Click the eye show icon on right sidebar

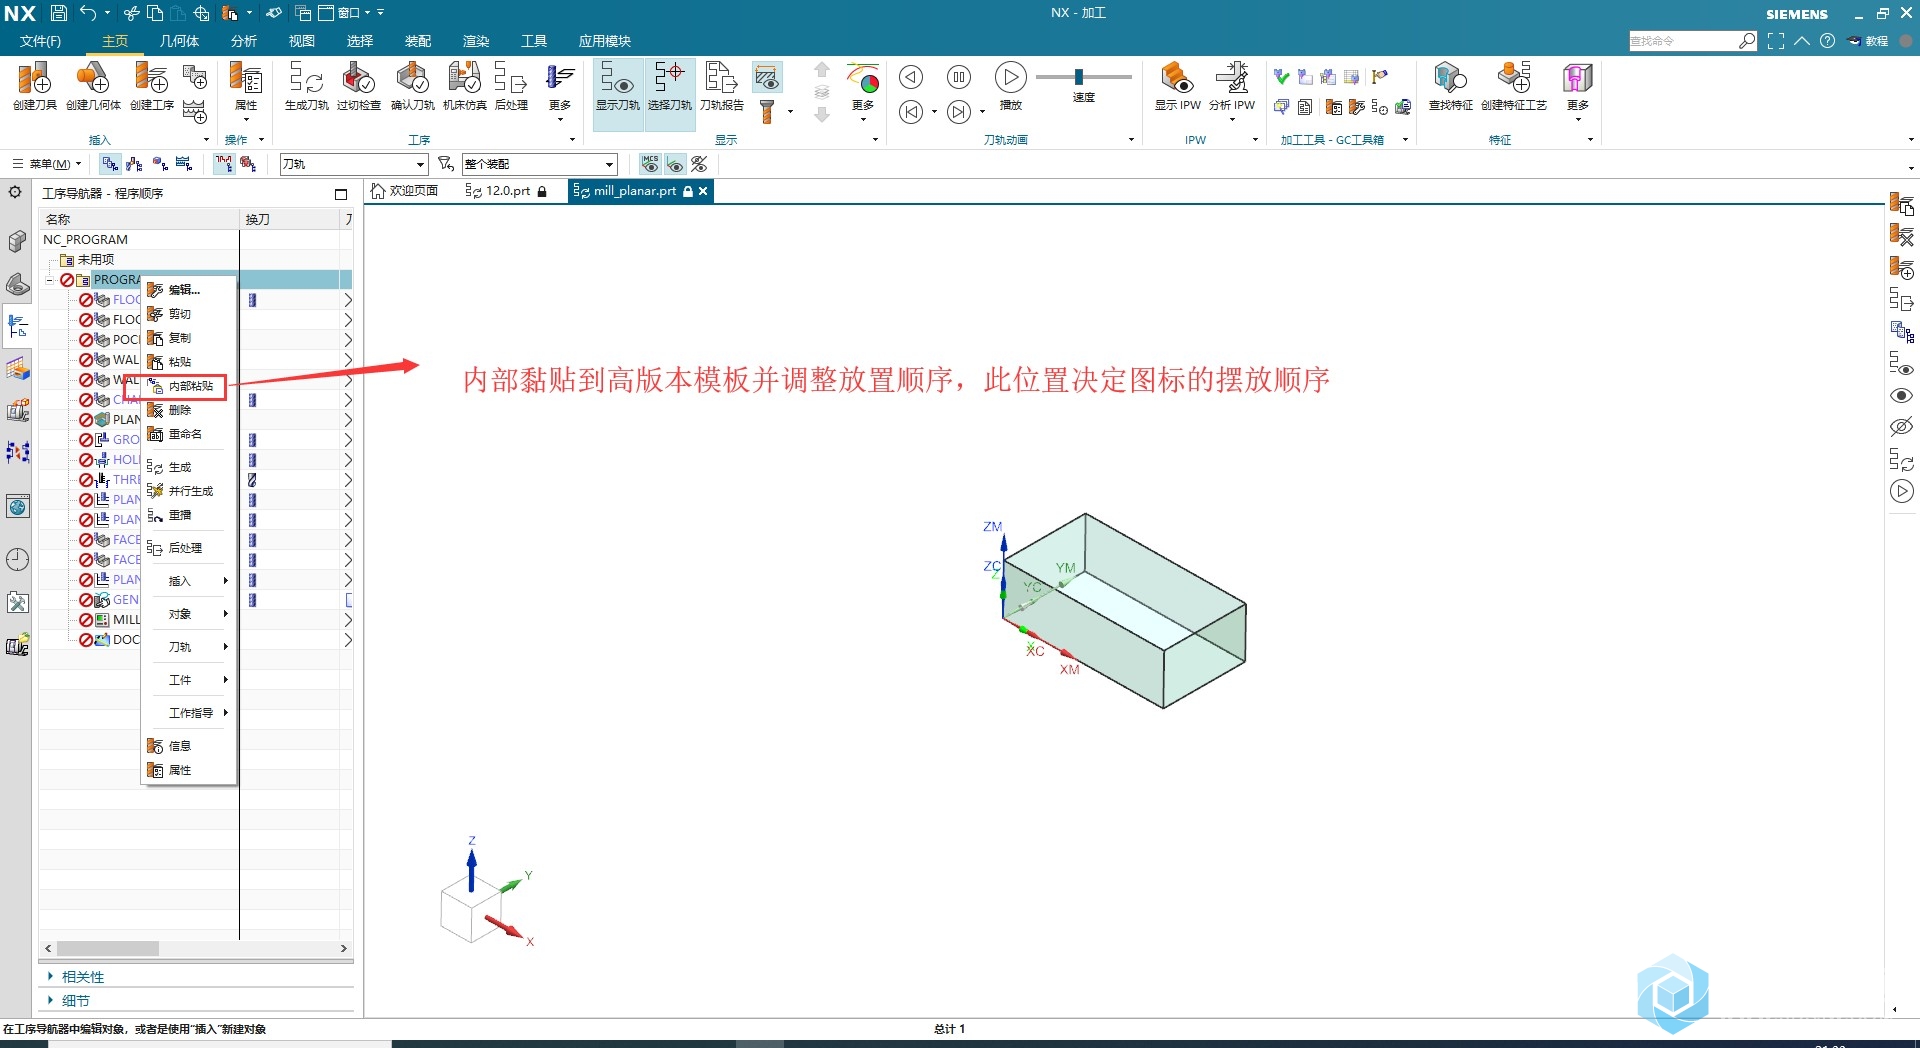tap(1901, 396)
